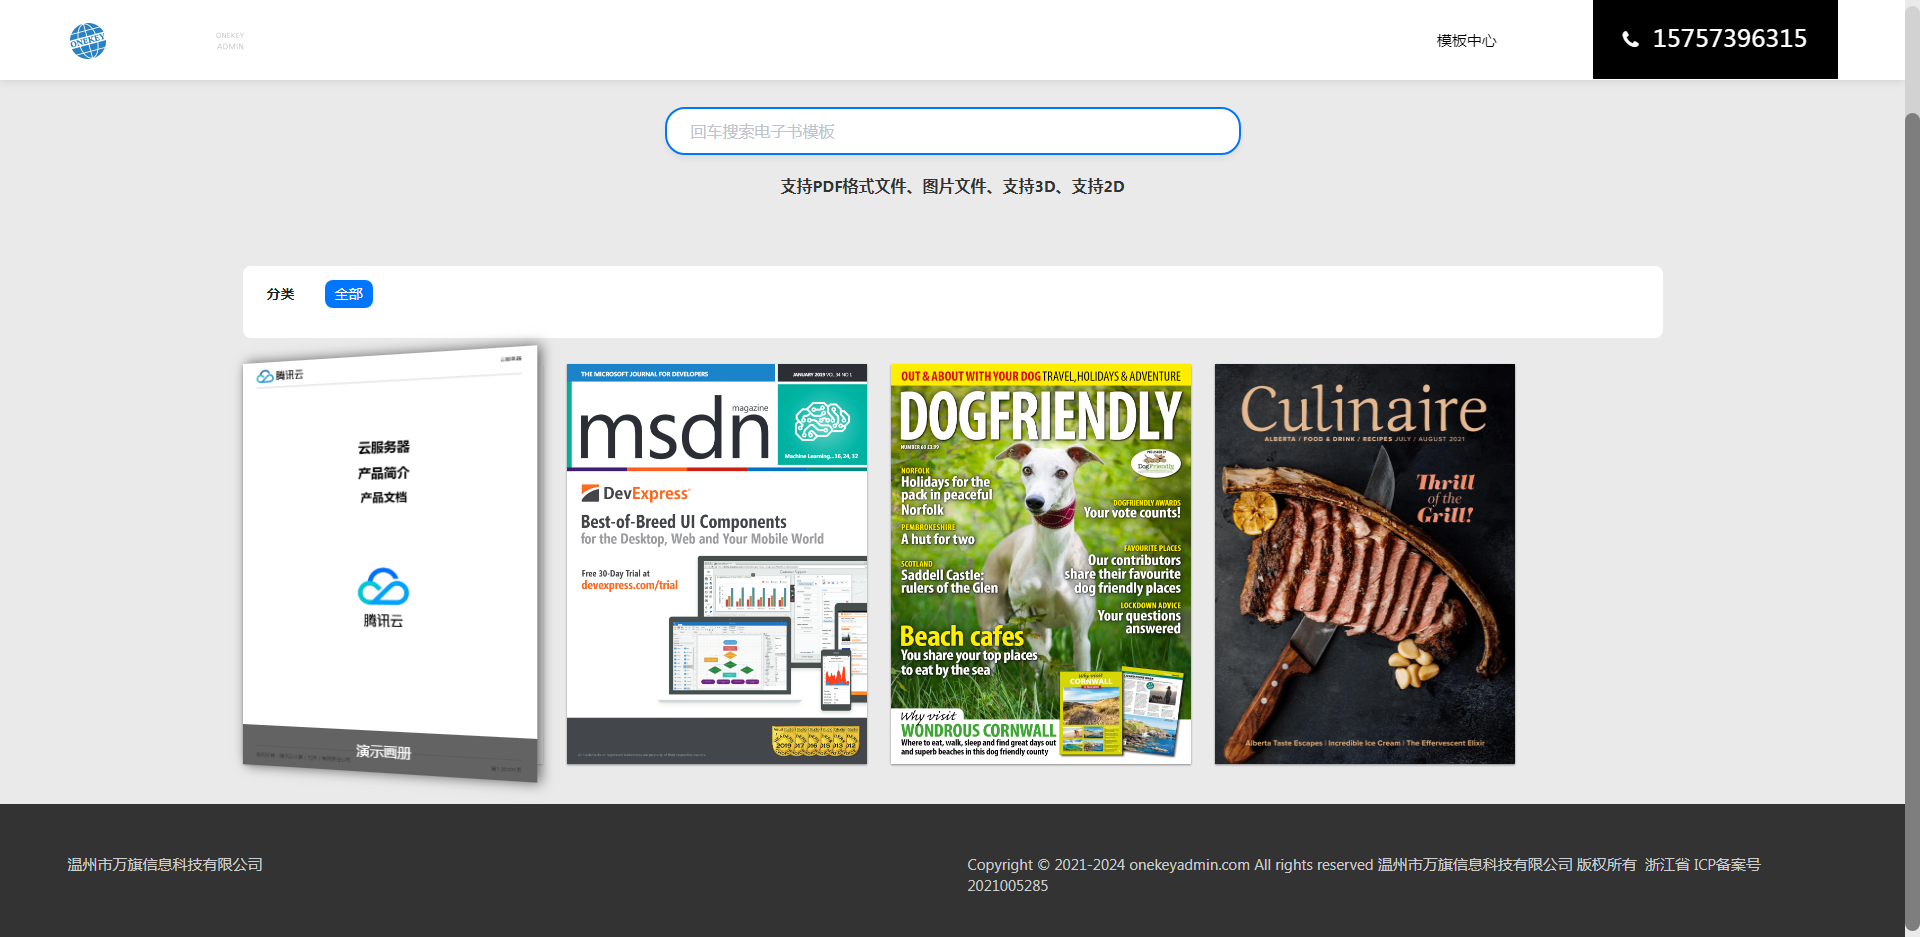1920x937 pixels.
Task: Click the 支持PDF格式文件 description text
Action: coord(953,186)
